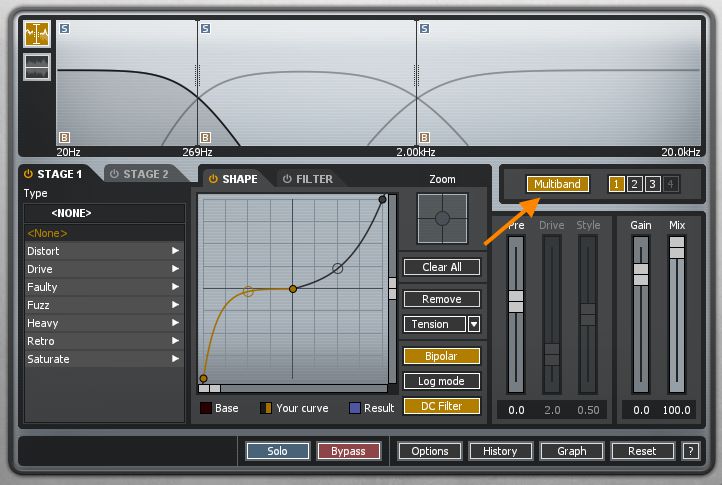Choose the <None> type entry

[x=104, y=233]
